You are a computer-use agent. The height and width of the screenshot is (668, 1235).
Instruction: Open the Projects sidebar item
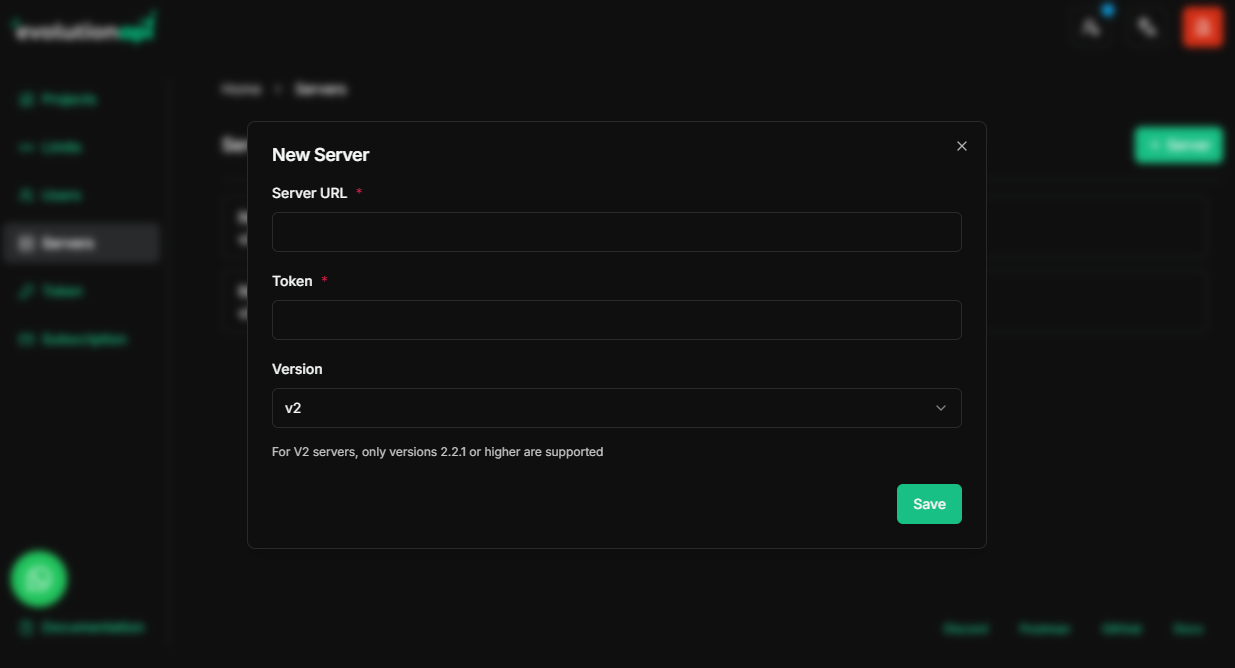pyautogui.click(x=81, y=99)
